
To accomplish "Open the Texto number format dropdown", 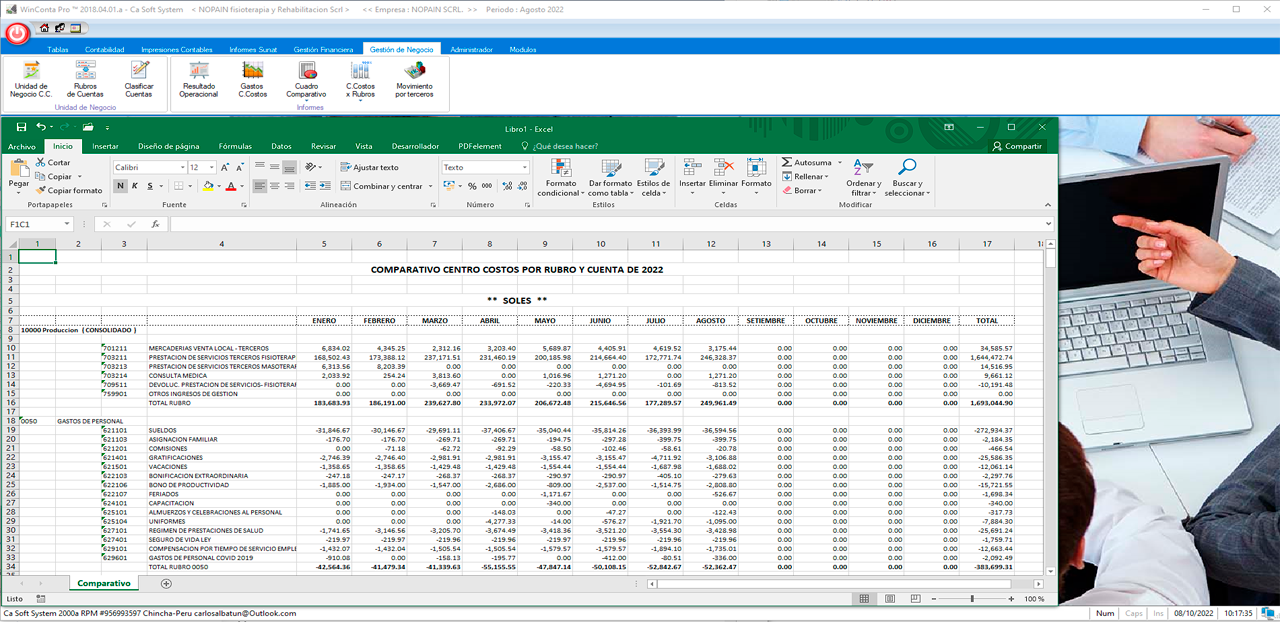I will coord(524,167).
